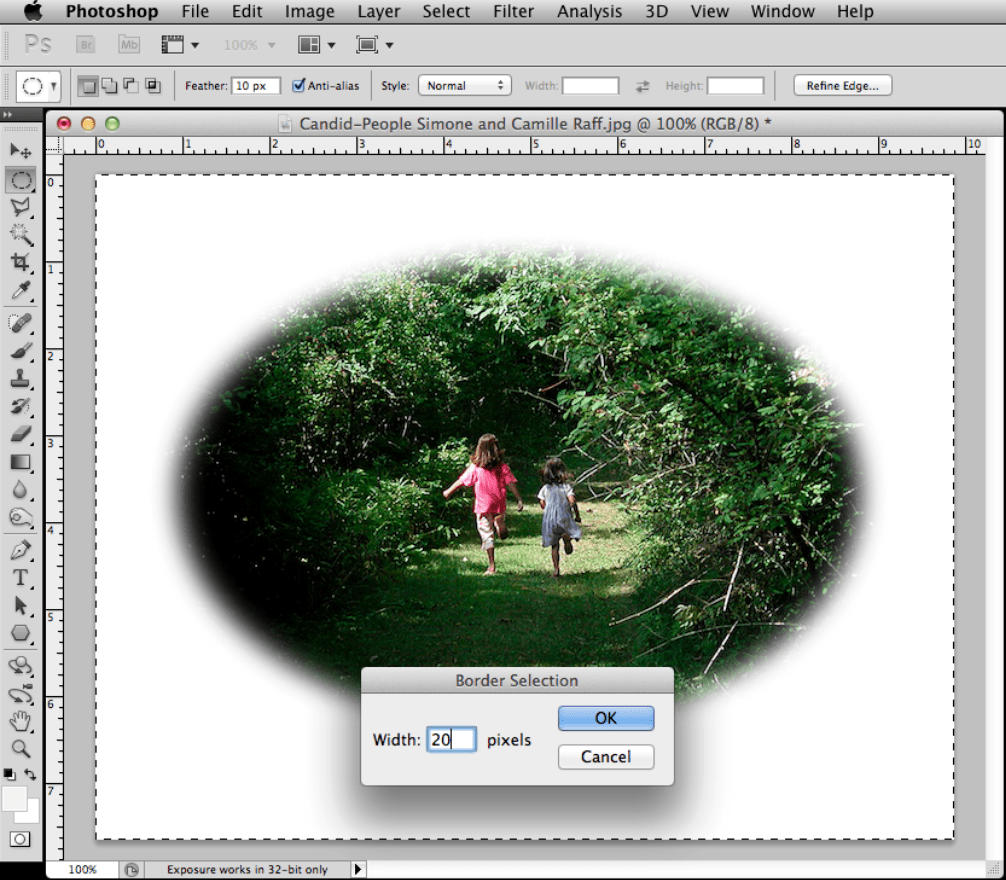
Task: Expand the Arrange Documents dropdown
Action: pyautogui.click(x=317, y=45)
